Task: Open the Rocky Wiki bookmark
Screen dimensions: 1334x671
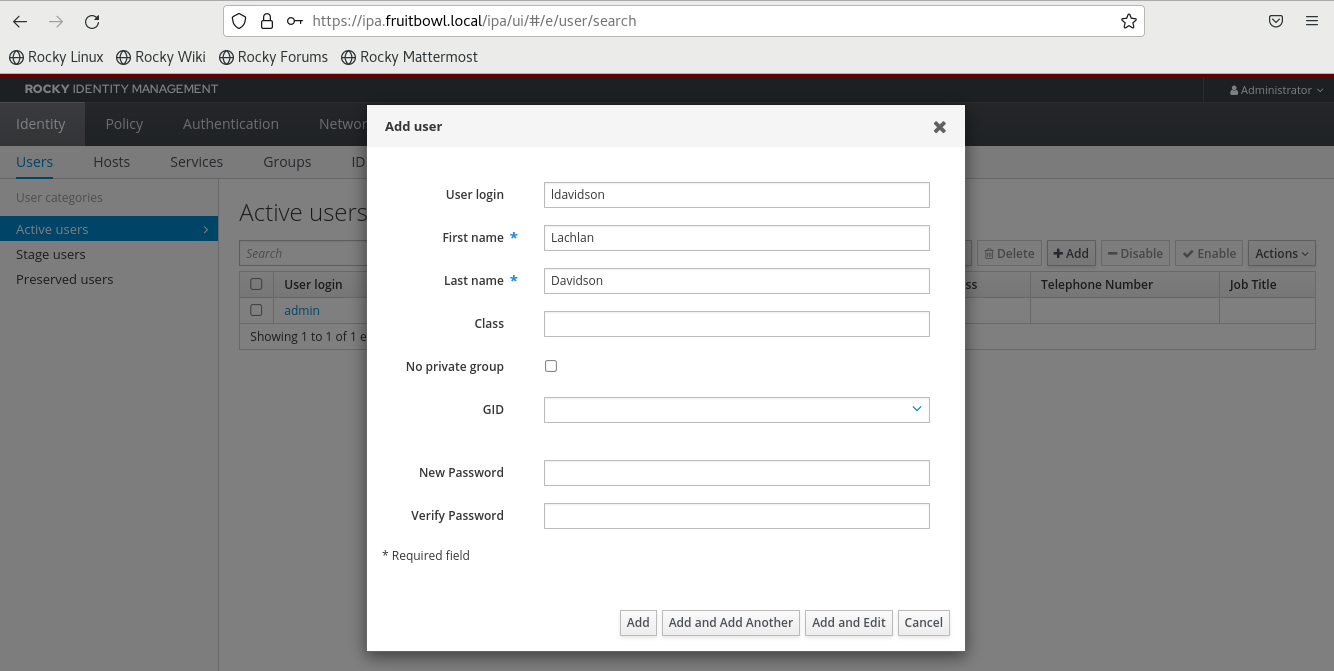Action: pos(161,57)
